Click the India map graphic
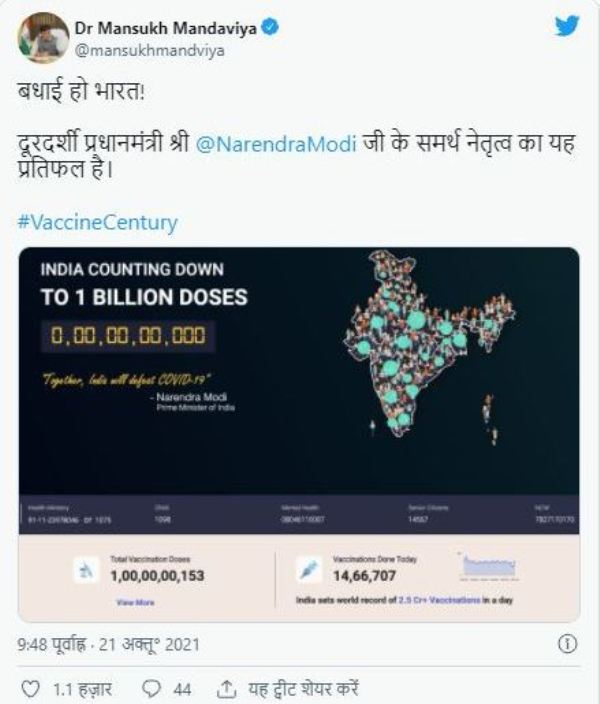This screenshot has height=704, width=600. click(x=422, y=340)
